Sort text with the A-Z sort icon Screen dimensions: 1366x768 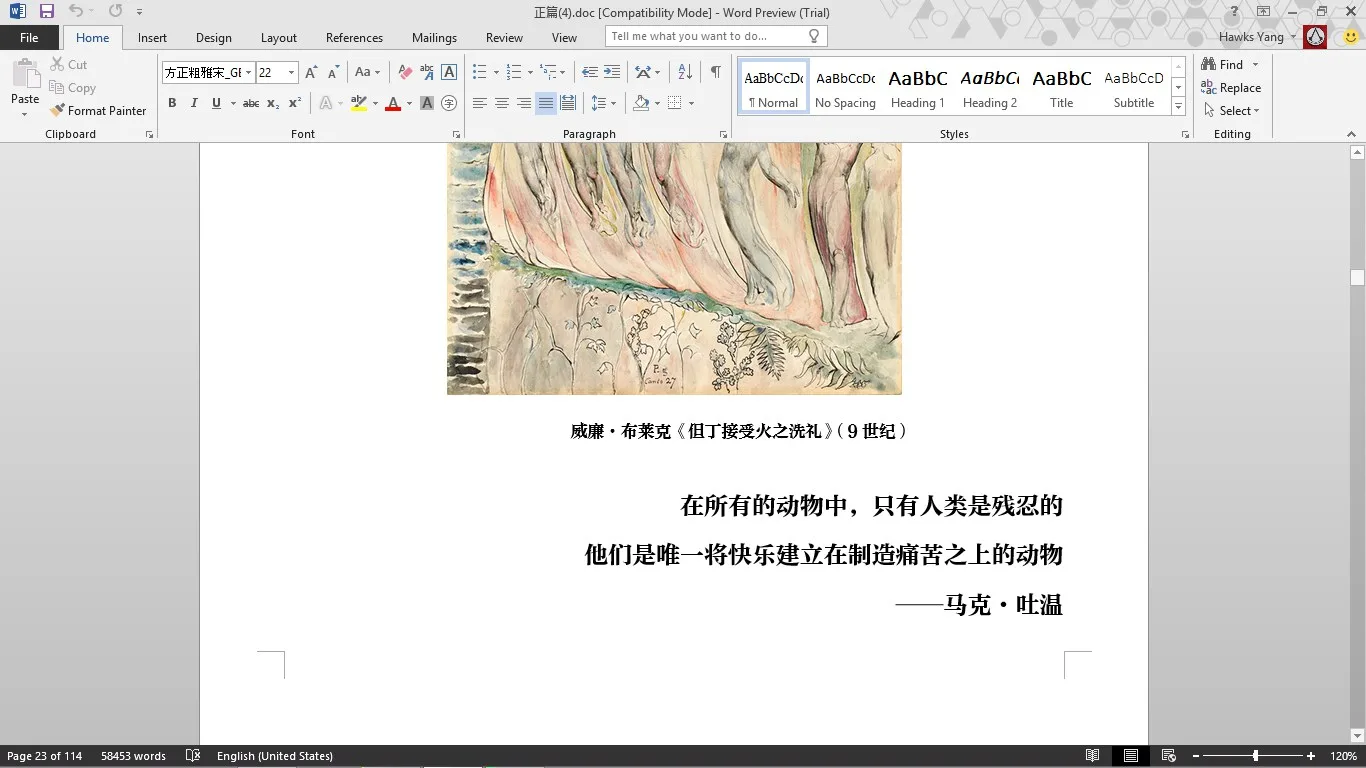click(685, 72)
